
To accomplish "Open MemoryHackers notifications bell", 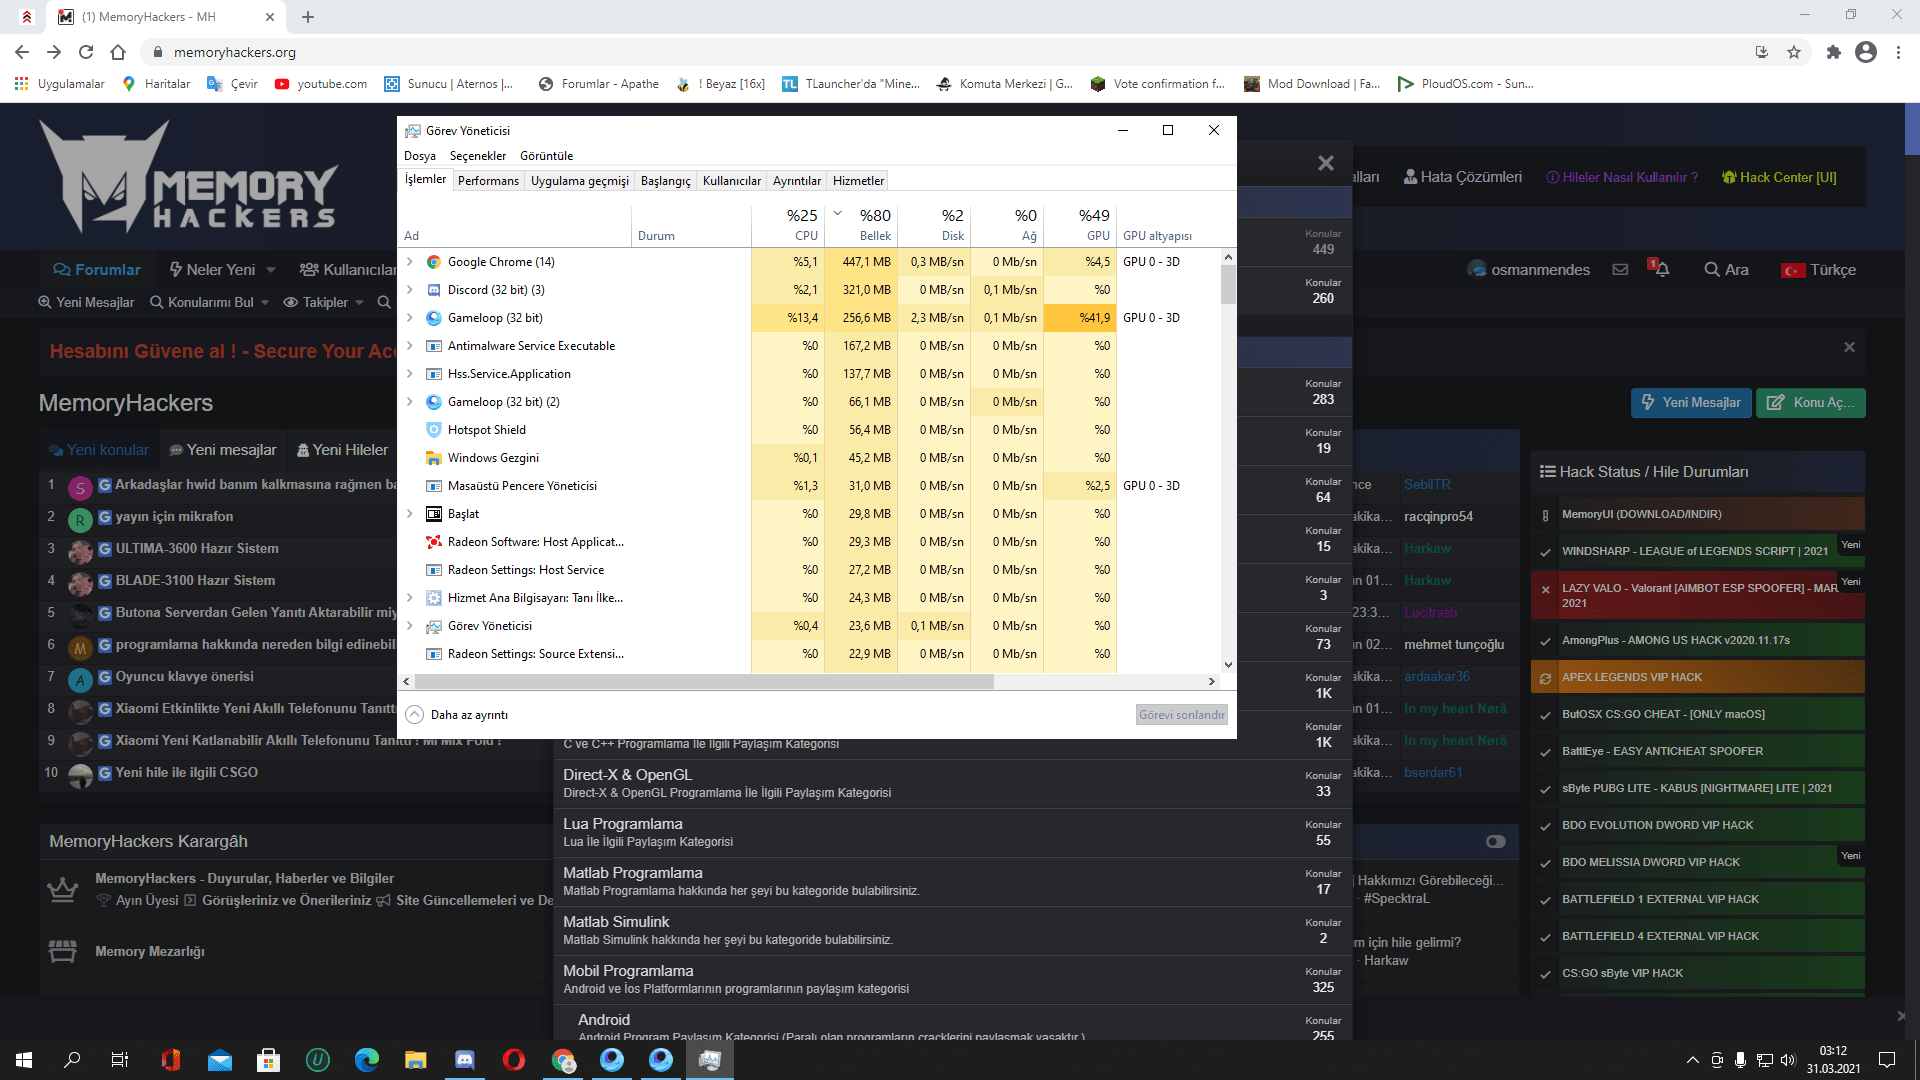I will click(x=1660, y=269).
